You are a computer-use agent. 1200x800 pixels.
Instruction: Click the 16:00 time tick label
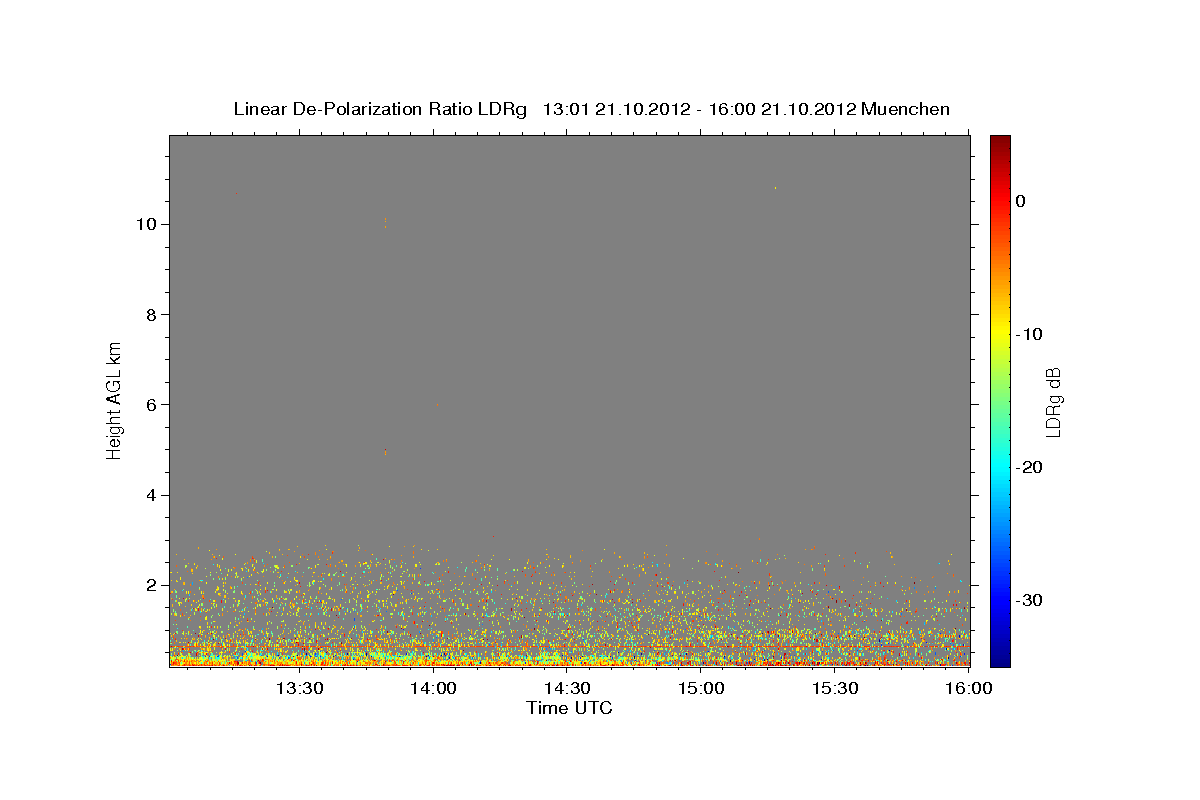tap(969, 688)
